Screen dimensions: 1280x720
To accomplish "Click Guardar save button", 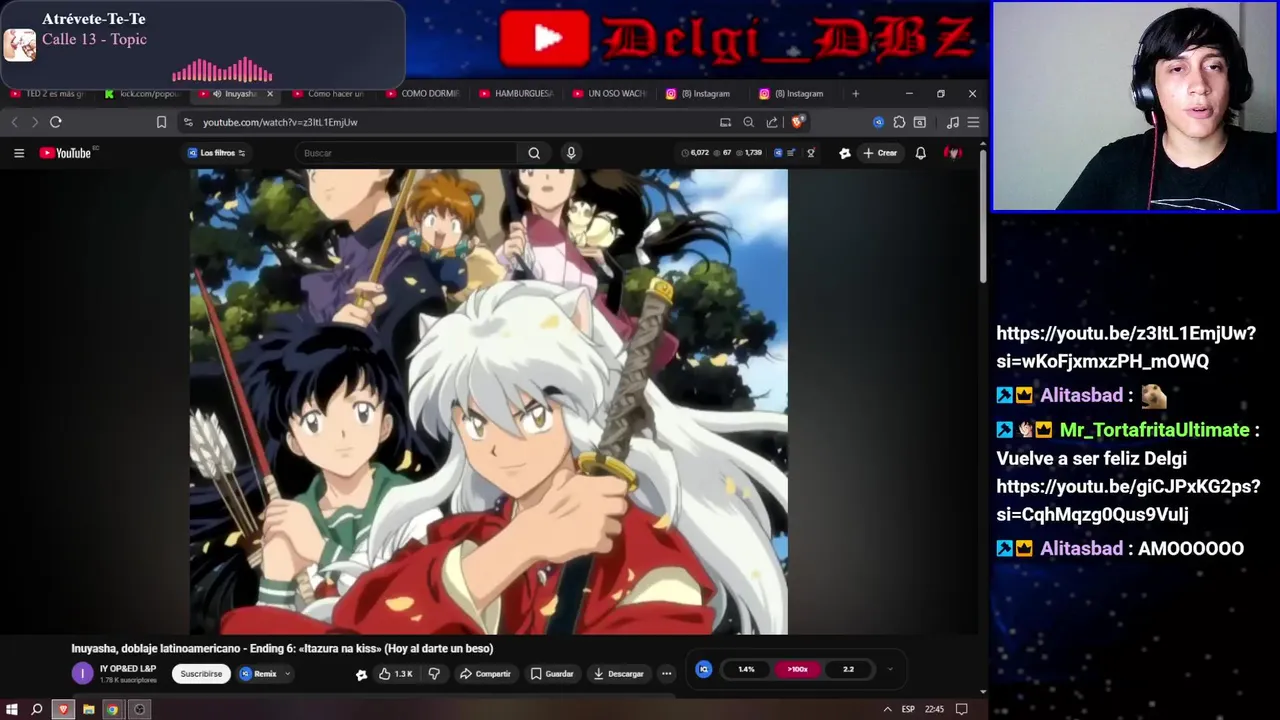I will [x=552, y=674].
